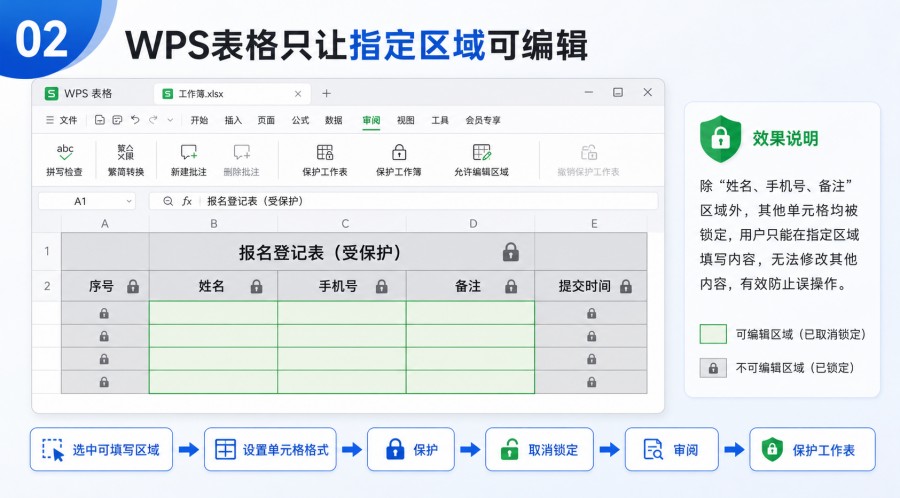The height and width of the screenshot is (498, 900).
Task: Click the 报名登记表（受保护）title cell
Action: [x=342, y=252]
